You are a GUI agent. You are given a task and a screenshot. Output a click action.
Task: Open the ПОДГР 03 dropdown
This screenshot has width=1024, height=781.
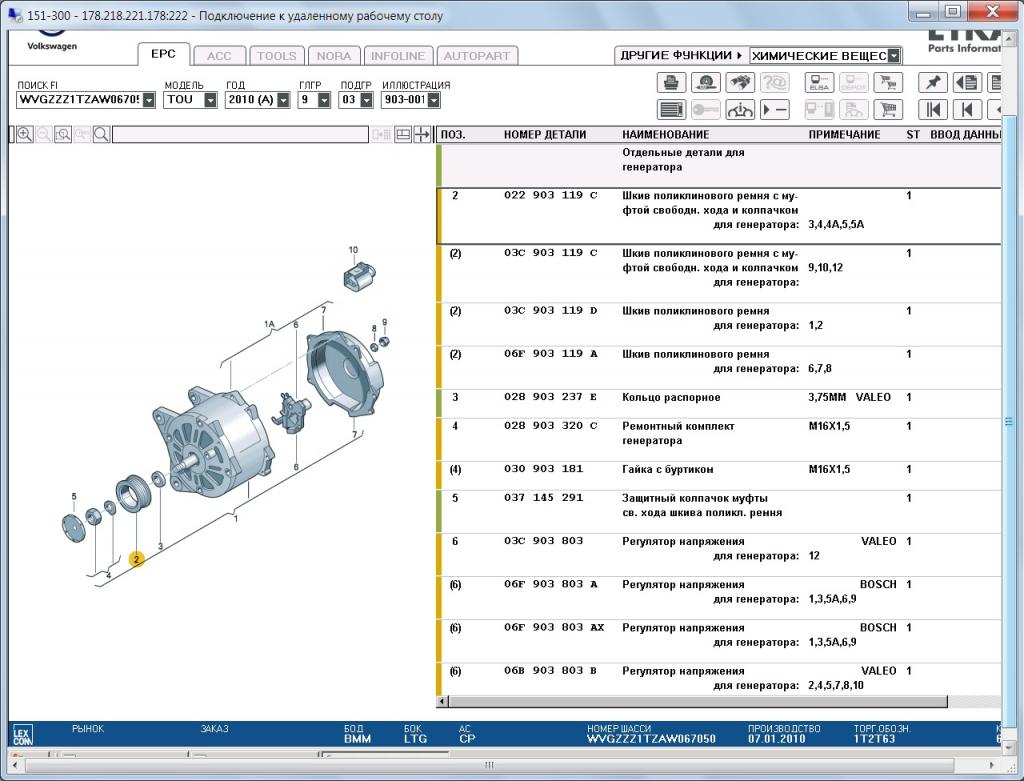click(366, 100)
